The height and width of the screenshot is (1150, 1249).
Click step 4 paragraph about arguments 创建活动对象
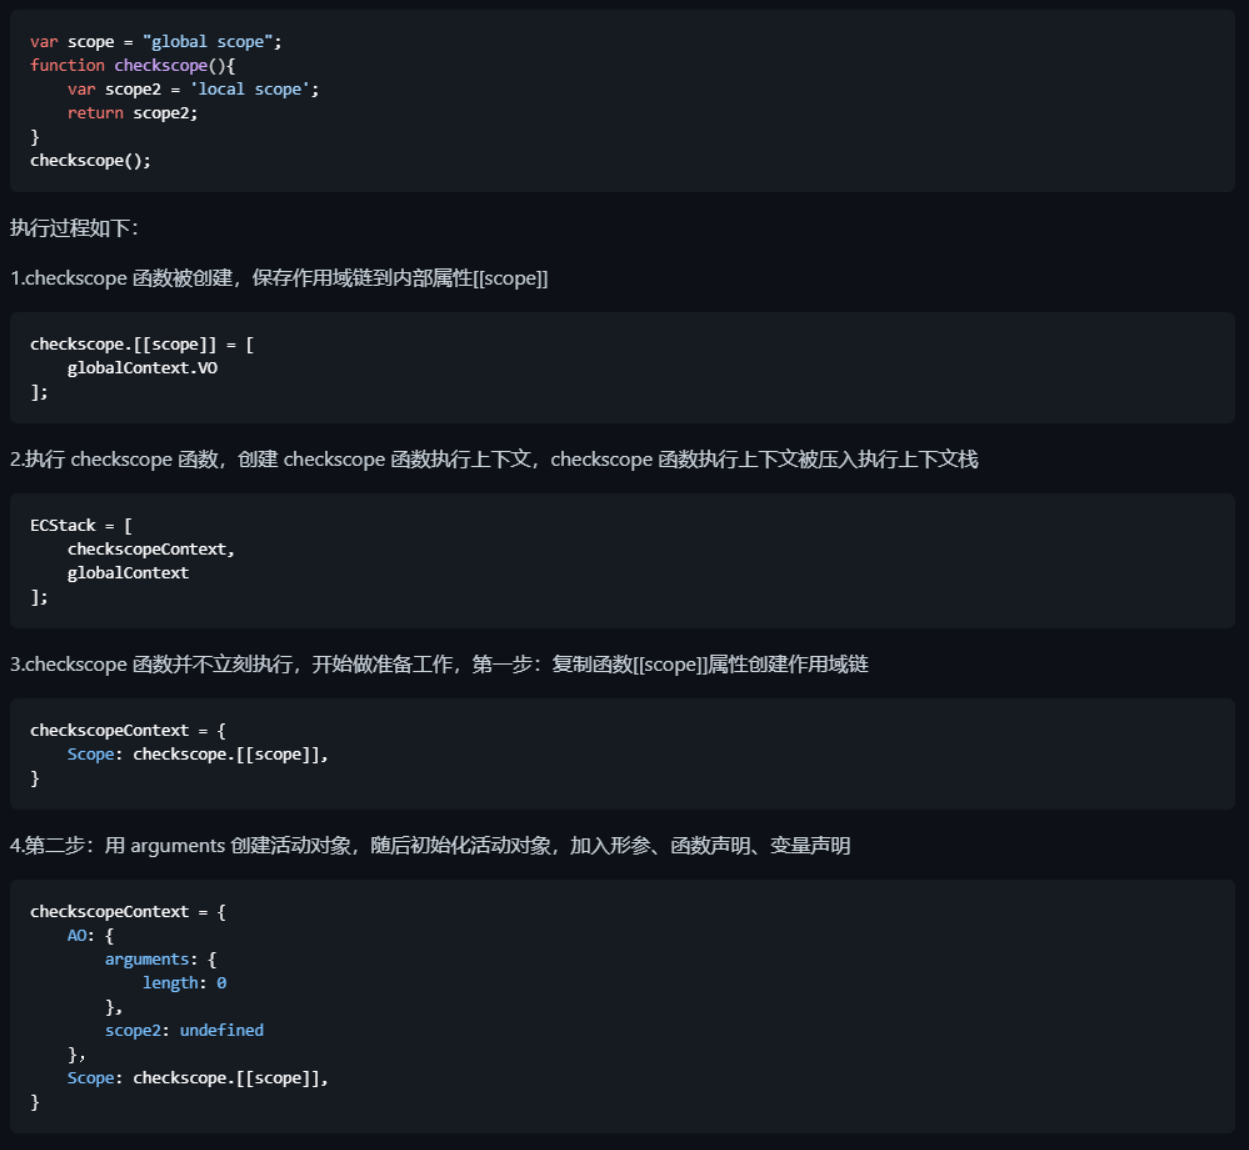coord(430,846)
